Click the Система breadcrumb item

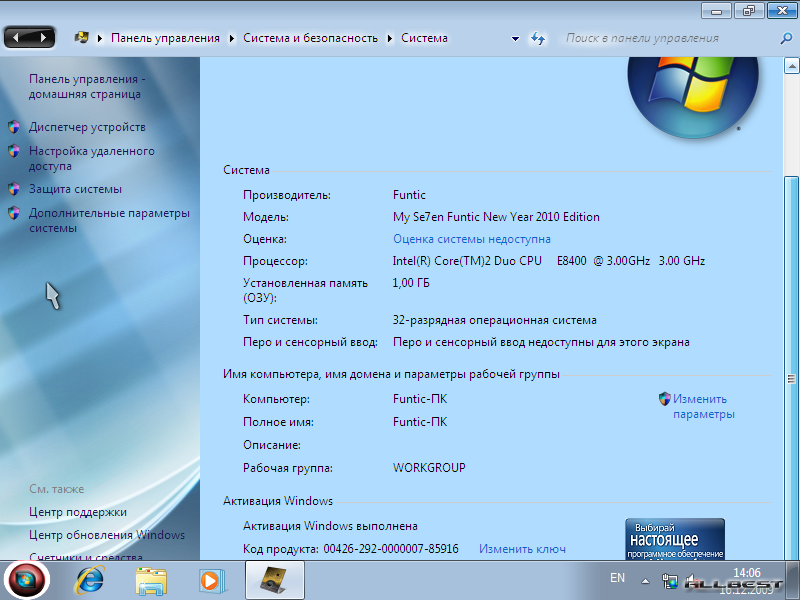424,38
